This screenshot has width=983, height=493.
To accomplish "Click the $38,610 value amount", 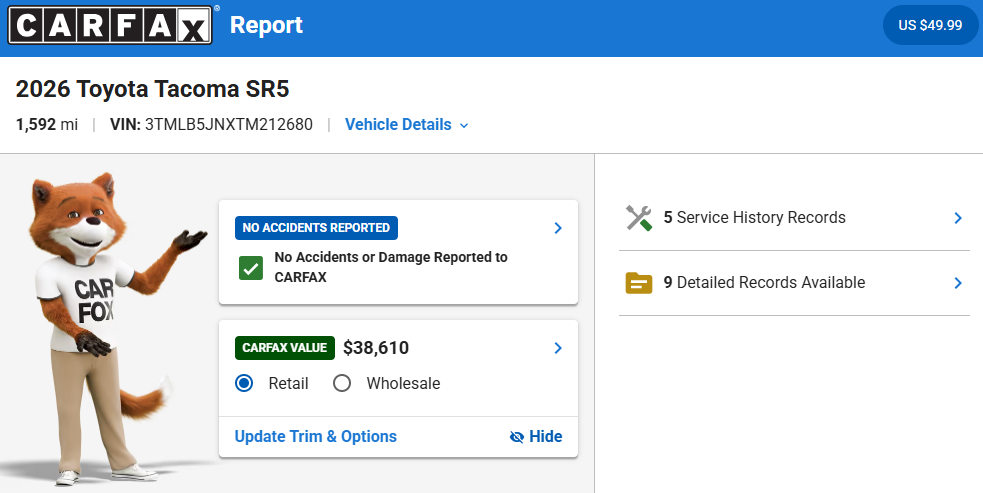I will [376, 348].
